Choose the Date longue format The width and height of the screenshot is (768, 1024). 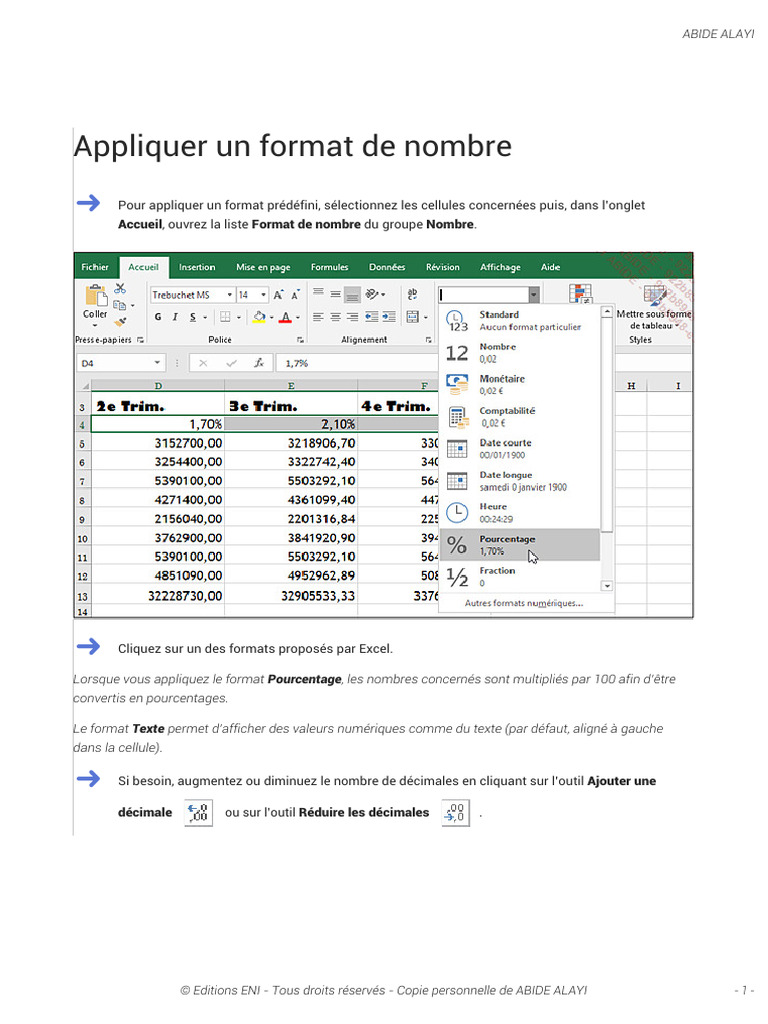click(520, 481)
